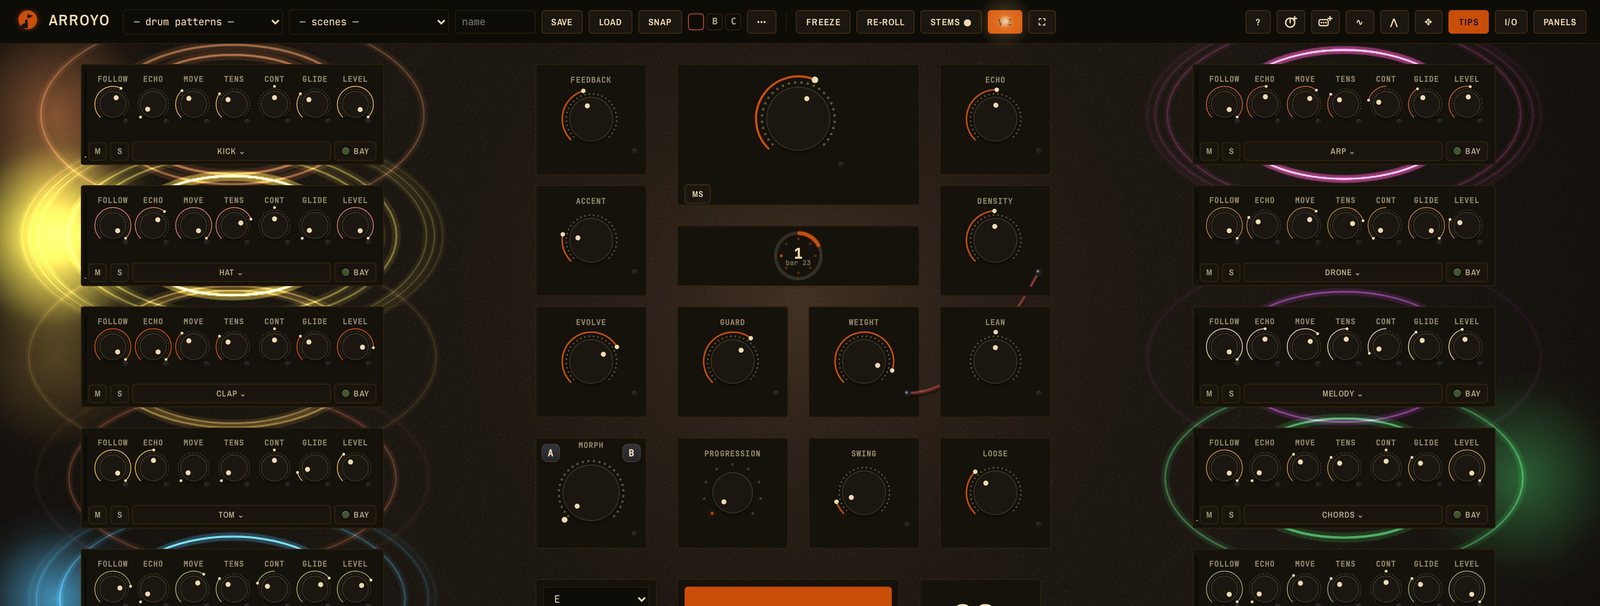Select snapshot slot B in top bar

[715, 21]
